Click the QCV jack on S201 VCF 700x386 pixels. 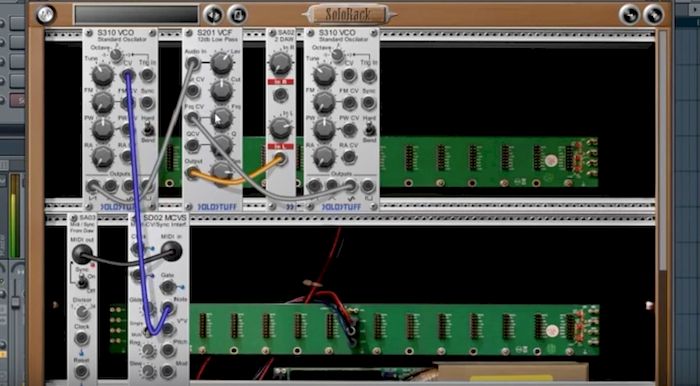click(x=192, y=145)
